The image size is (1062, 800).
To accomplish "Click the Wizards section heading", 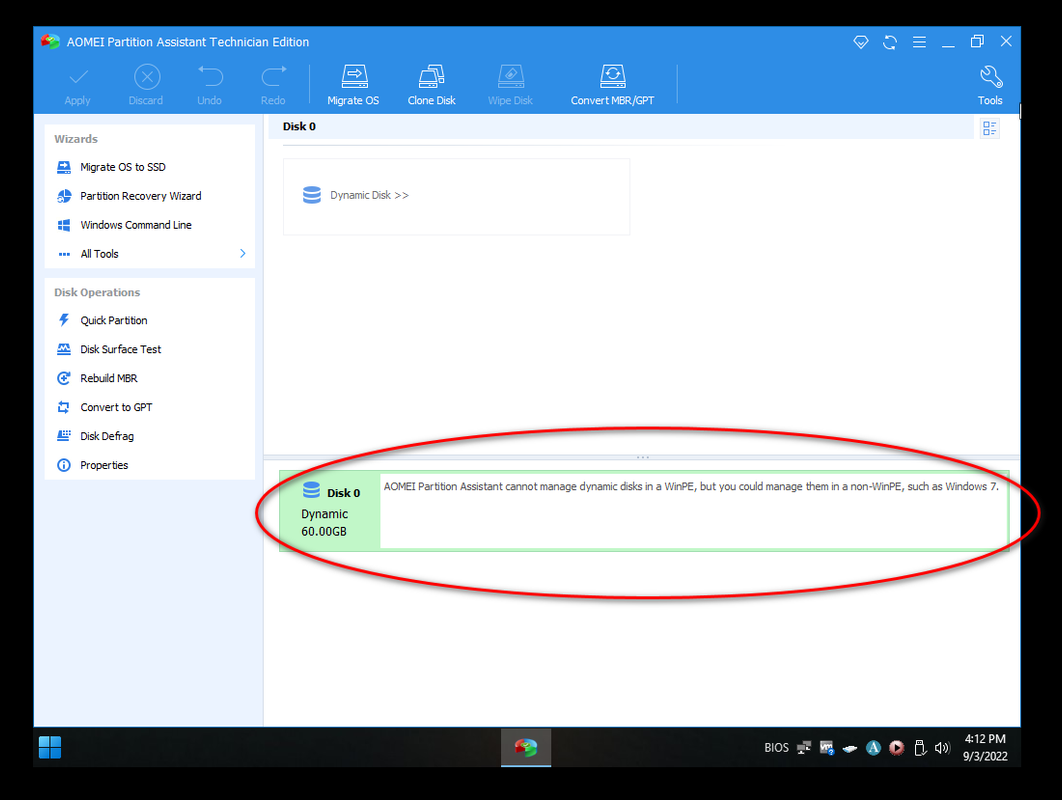I will 76,139.
